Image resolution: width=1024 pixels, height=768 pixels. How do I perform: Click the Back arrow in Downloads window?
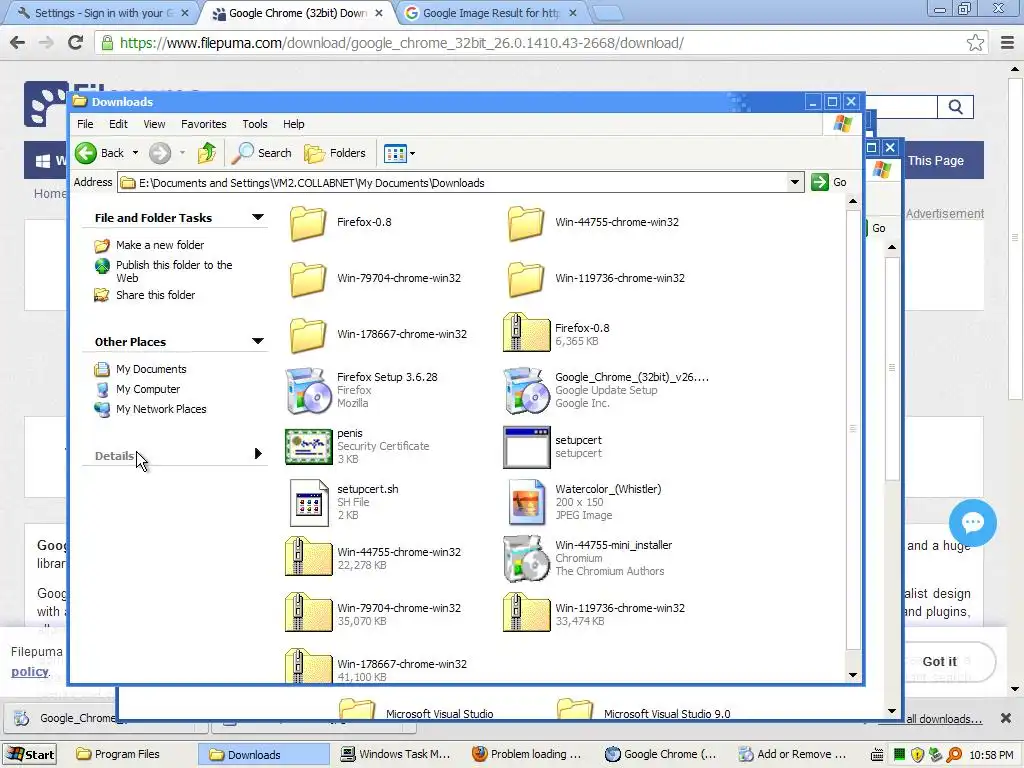[86, 153]
